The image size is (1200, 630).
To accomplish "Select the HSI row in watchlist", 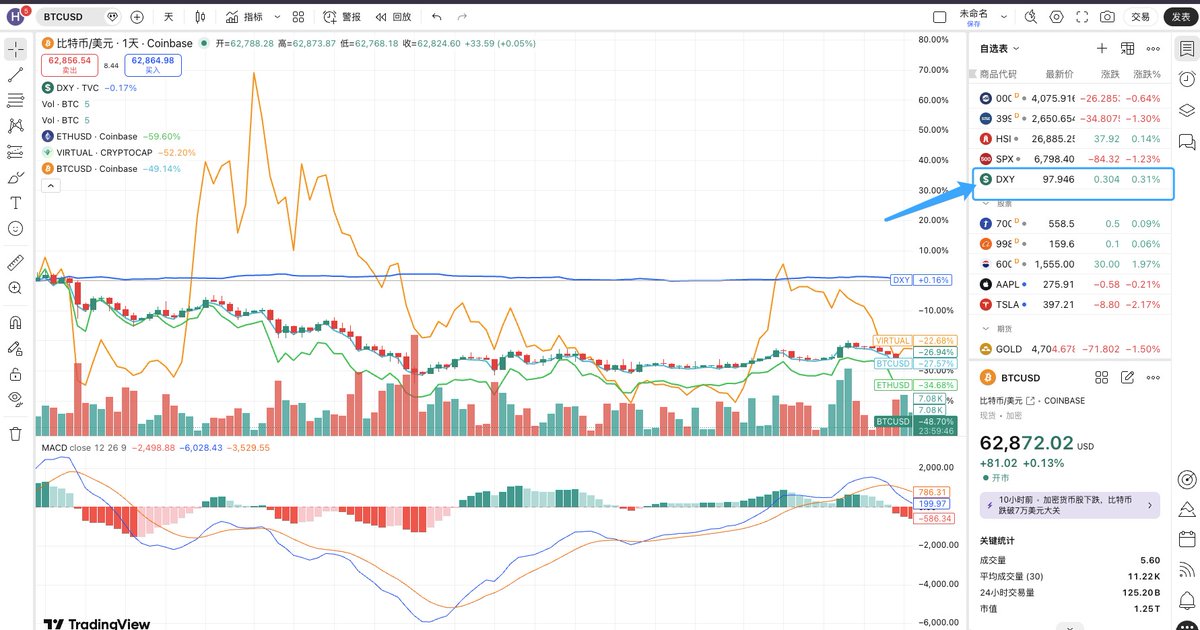I will click(x=1071, y=138).
